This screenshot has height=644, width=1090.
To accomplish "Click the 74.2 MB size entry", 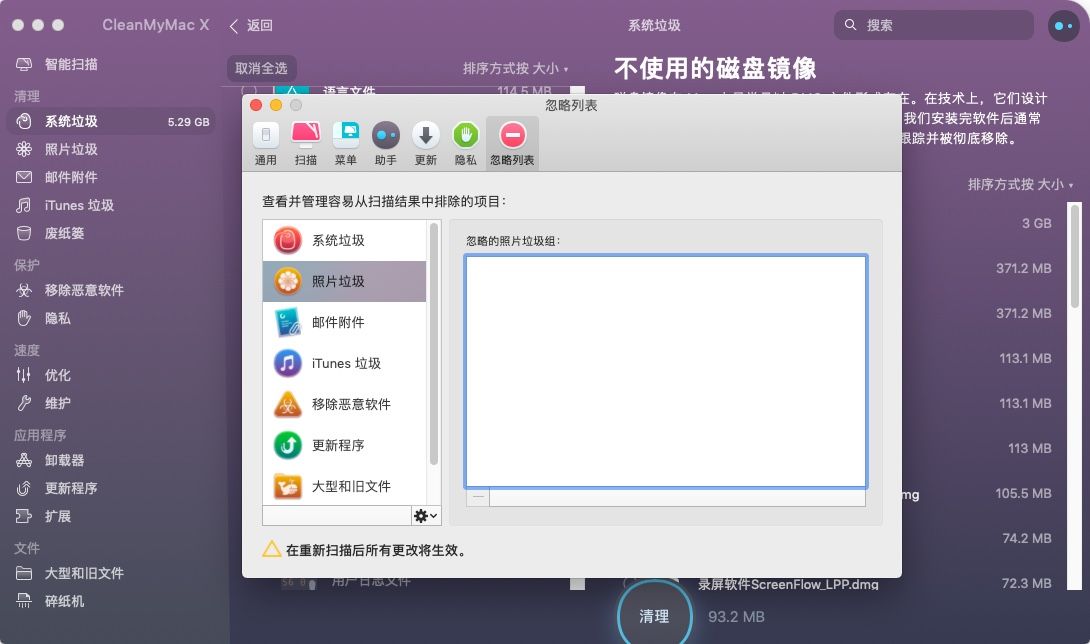I will pos(1027,538).
